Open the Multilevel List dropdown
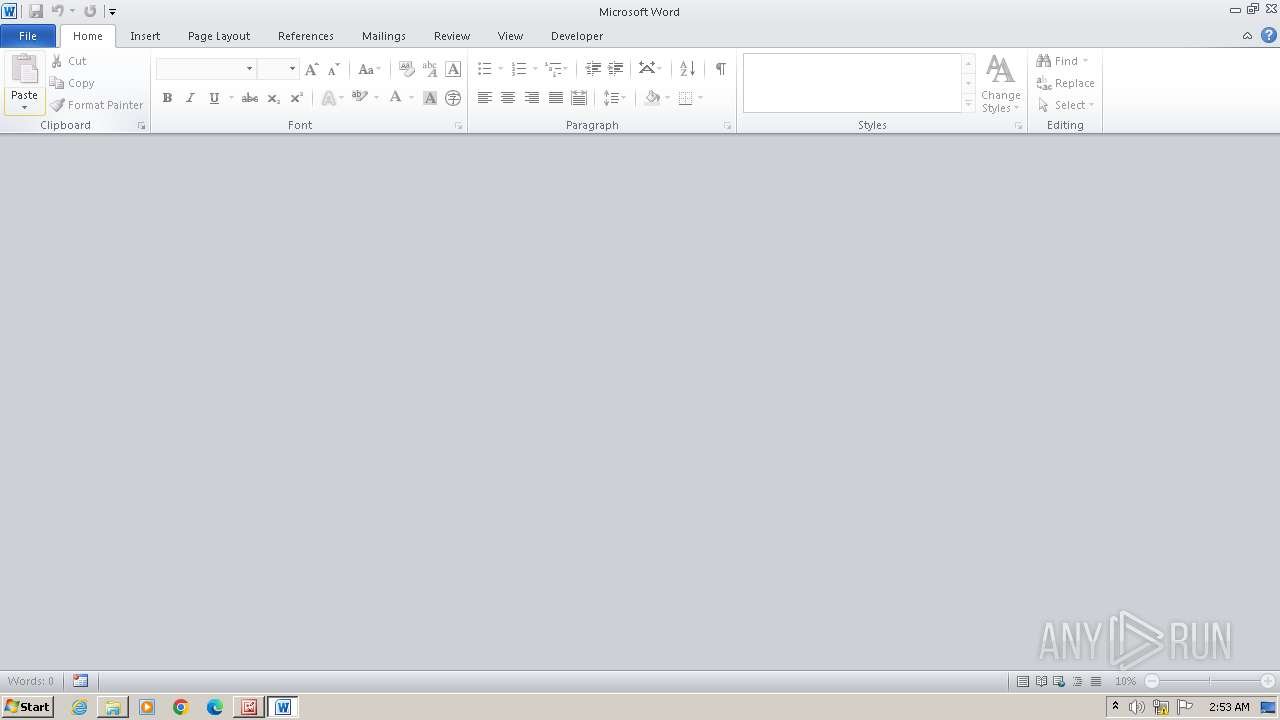This screenshot has height=720, width=1280. (557, 69)
